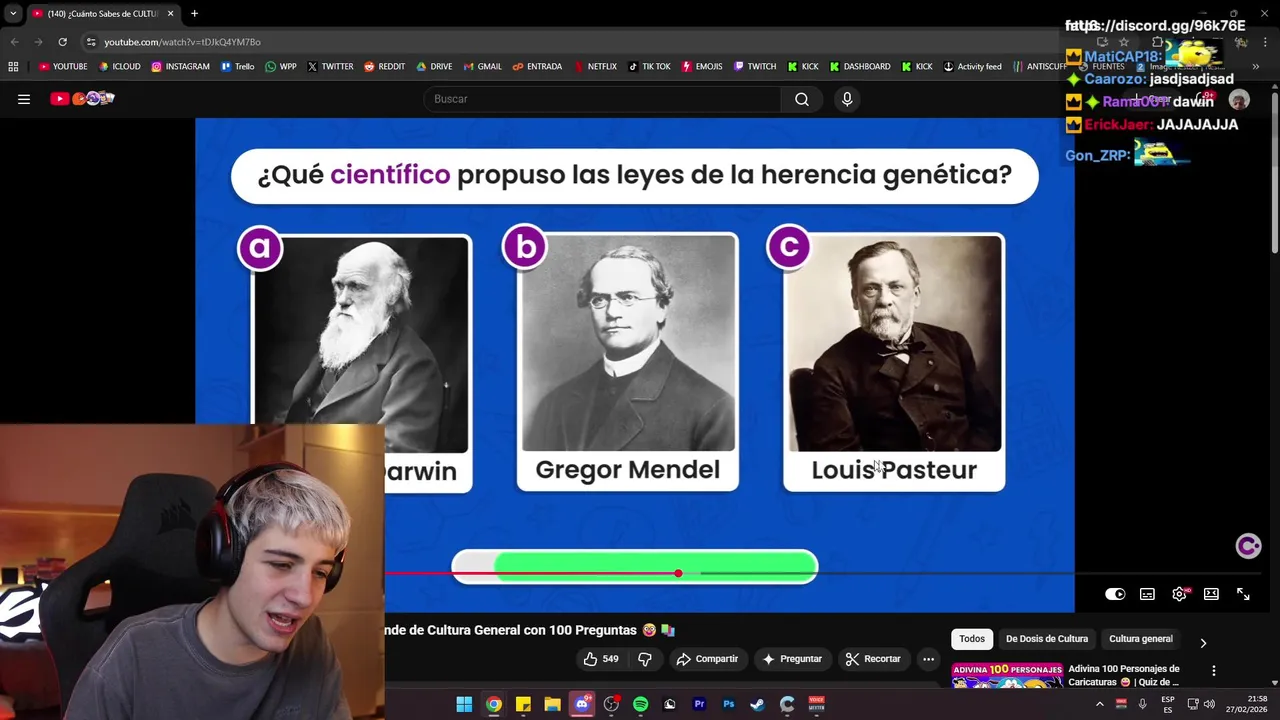
Task: Go to the YouTube home logo
Action: click(x=83, y=98)
